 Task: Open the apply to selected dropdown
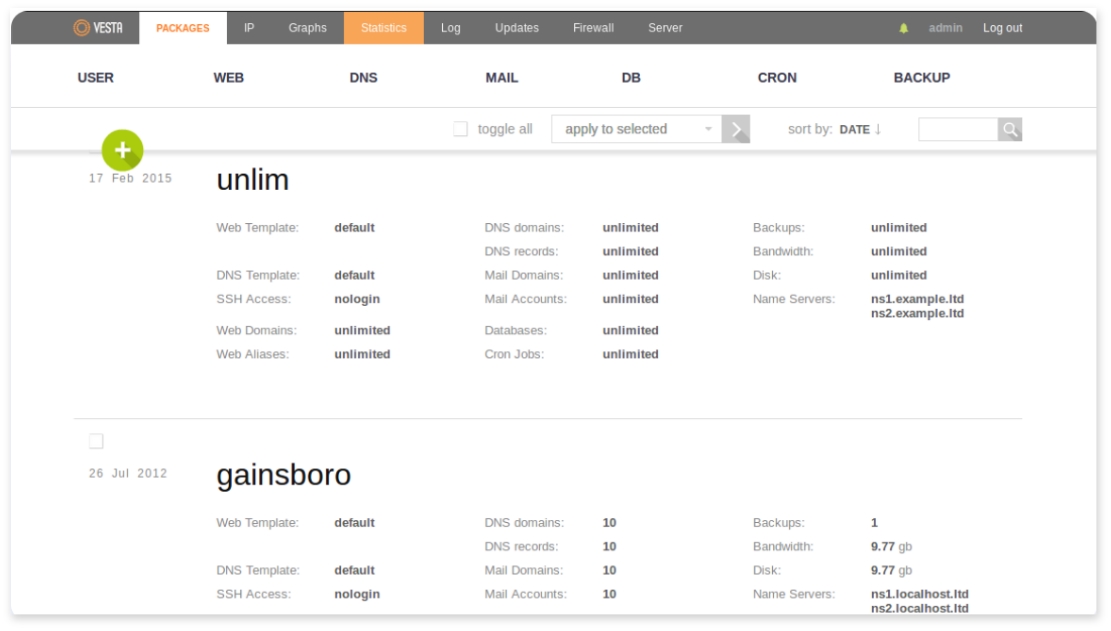(636, 129)
